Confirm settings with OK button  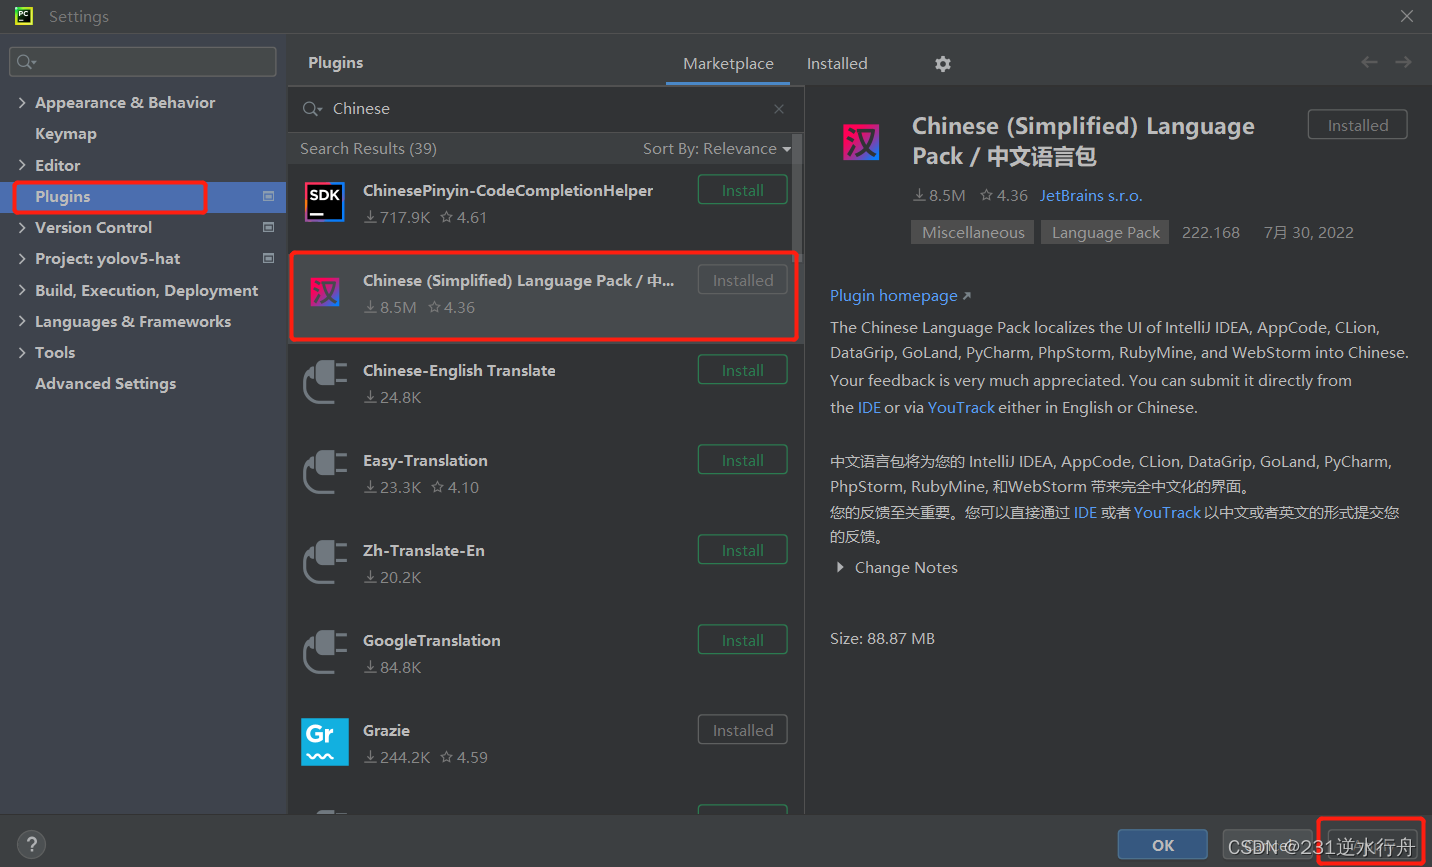1163,845
